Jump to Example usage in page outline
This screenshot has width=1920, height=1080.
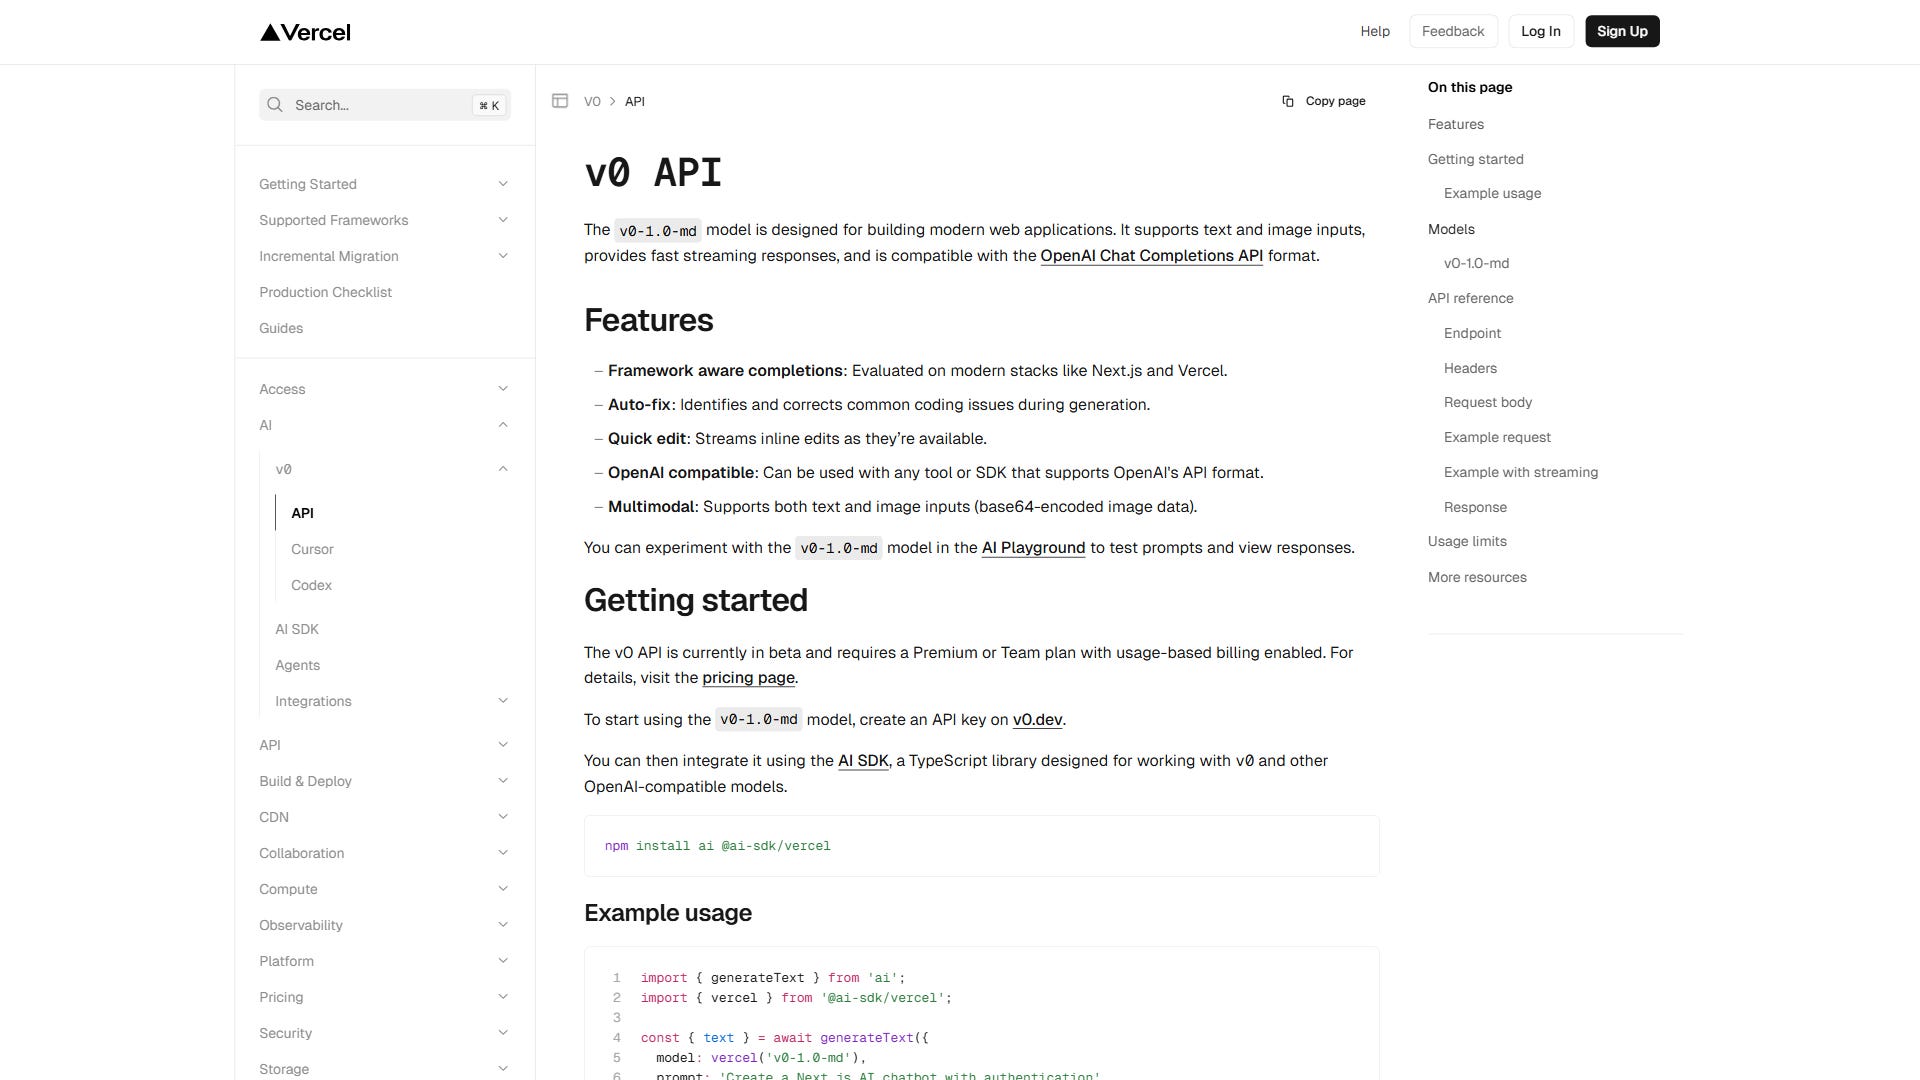click(1492, 193)
